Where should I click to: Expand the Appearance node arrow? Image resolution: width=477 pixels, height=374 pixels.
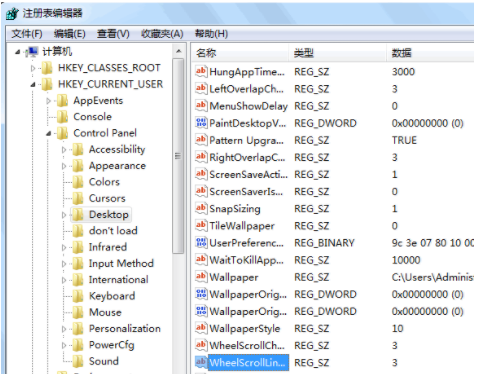click(x=64, y=166)
